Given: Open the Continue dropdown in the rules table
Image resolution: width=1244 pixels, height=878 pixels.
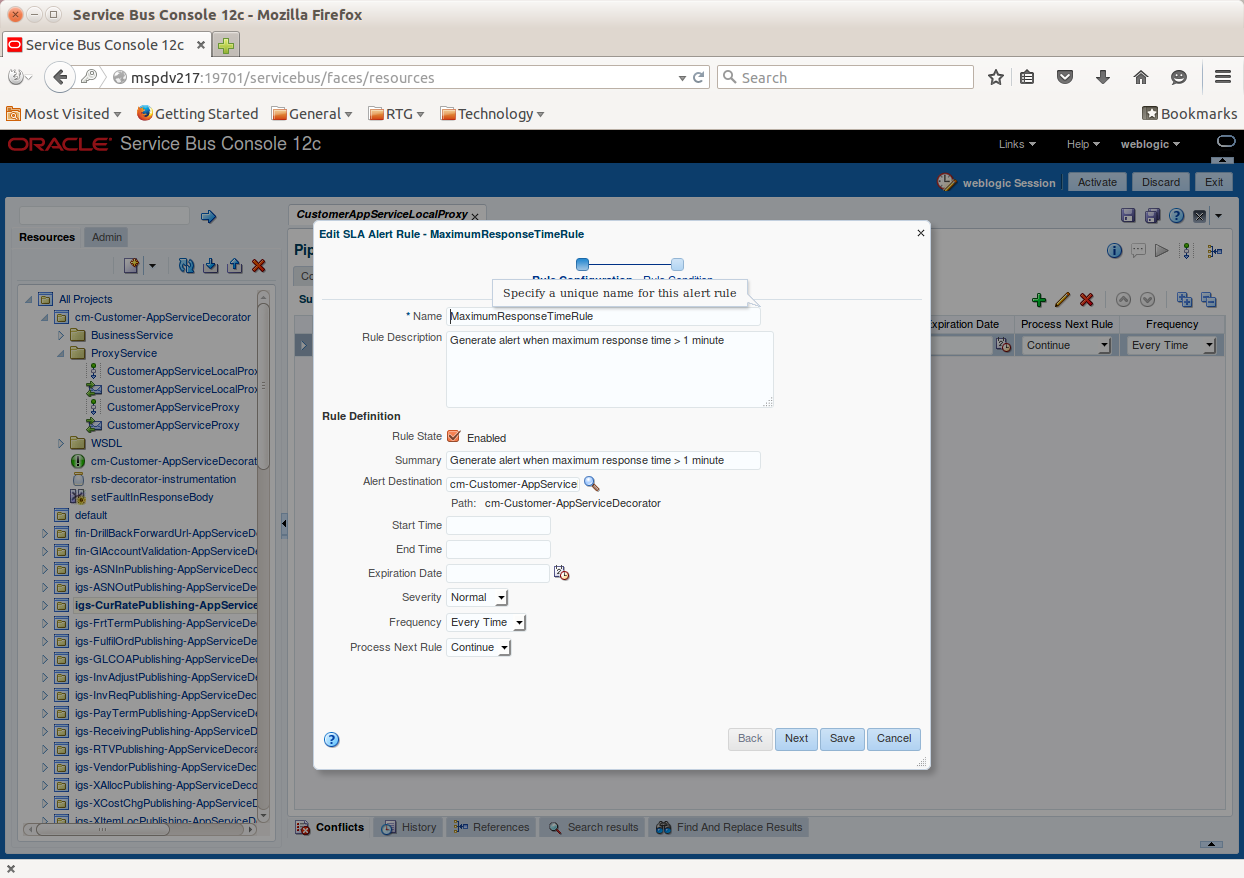Looking at the screenshot, I should coord(1066,345).
